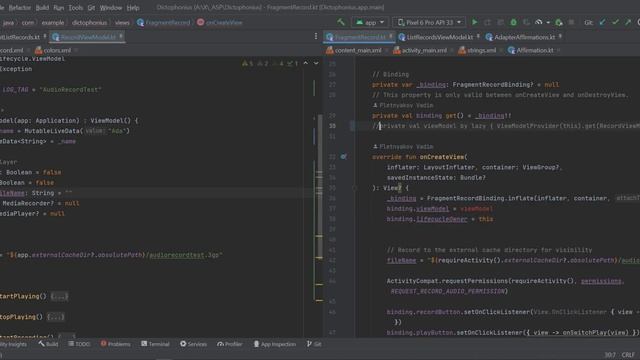Switch to AdapterAffirmations.kt tab

pyautogui.click(x=524, y=37)
